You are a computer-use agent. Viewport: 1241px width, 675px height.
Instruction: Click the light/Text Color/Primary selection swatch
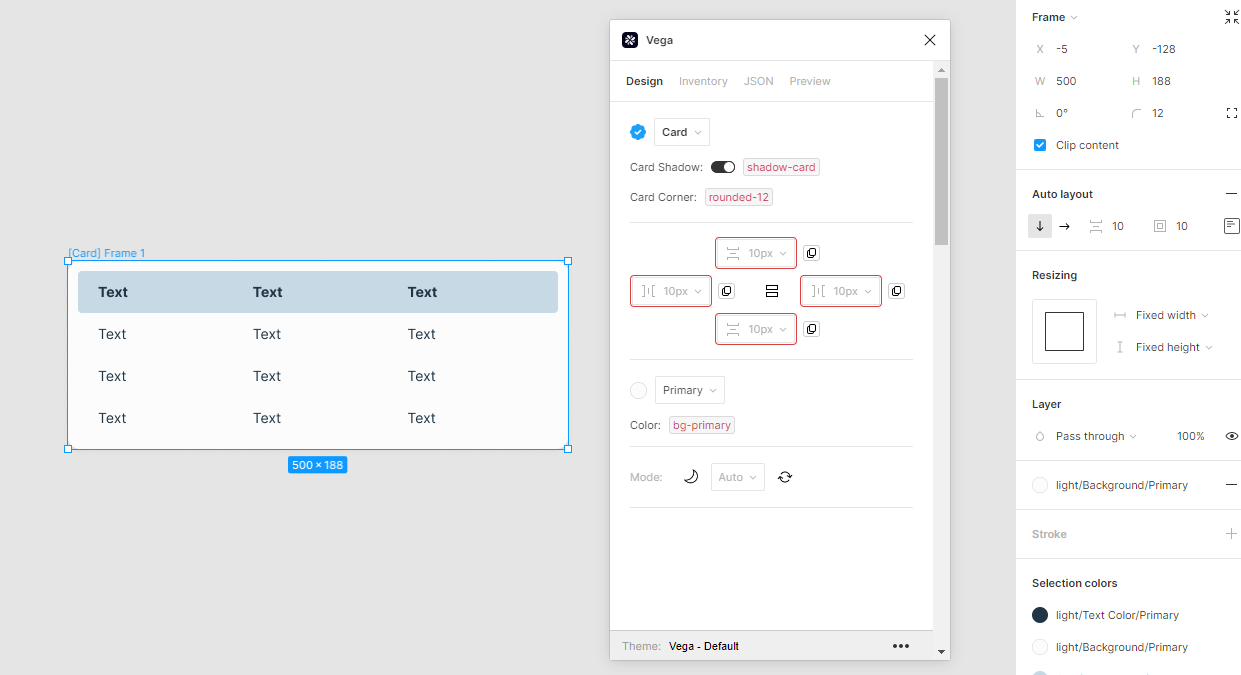point(1040,615)
